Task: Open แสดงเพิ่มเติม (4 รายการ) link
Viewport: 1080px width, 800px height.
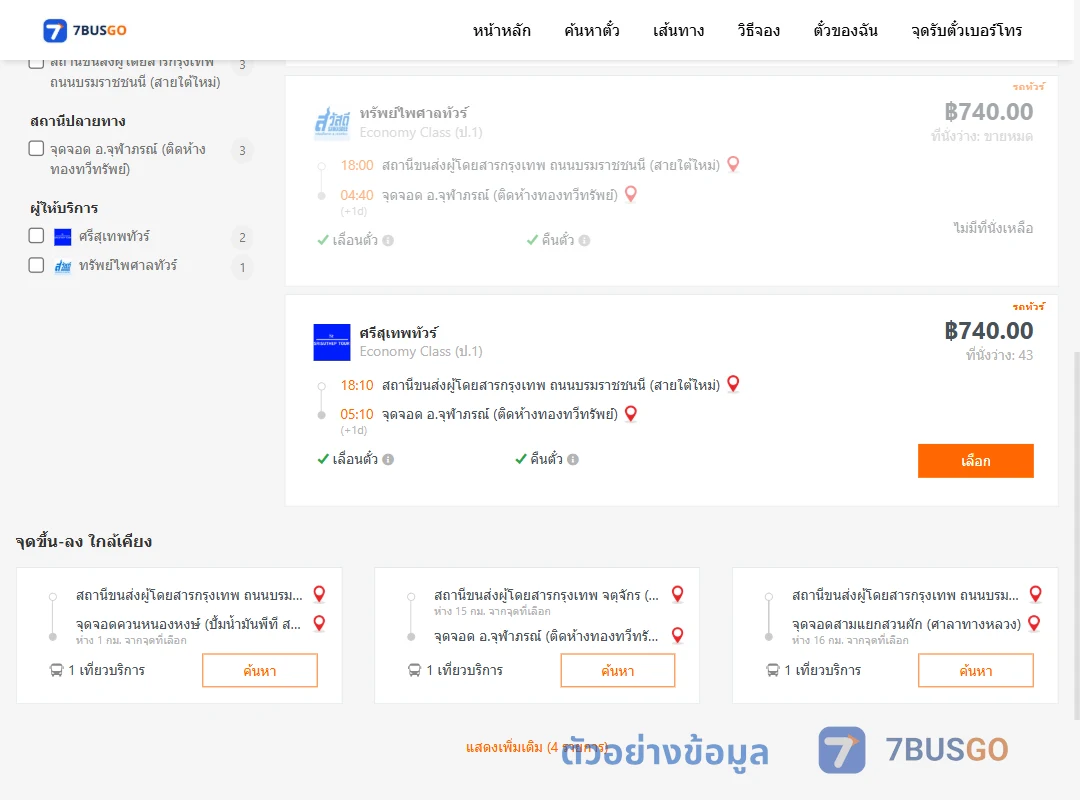Action: pyautogui.click(x=537, y=747)
